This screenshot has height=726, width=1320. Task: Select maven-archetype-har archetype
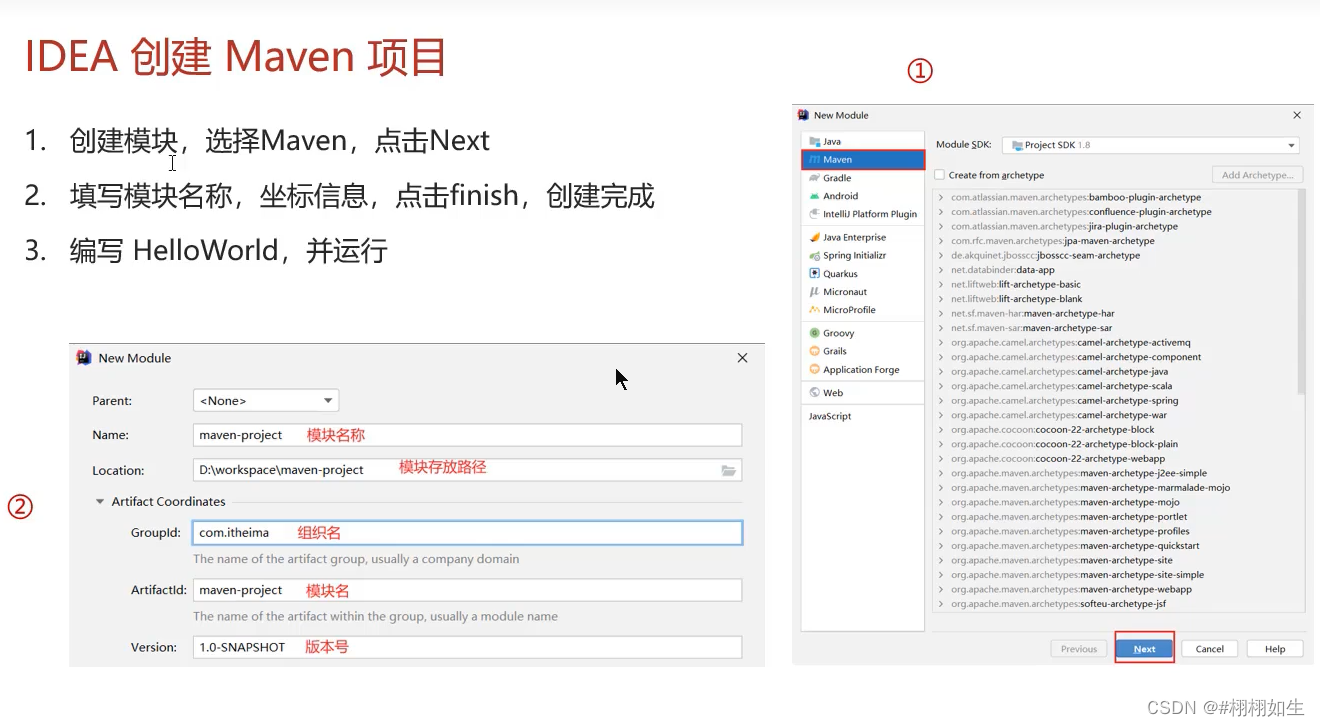click(1032, 313)
